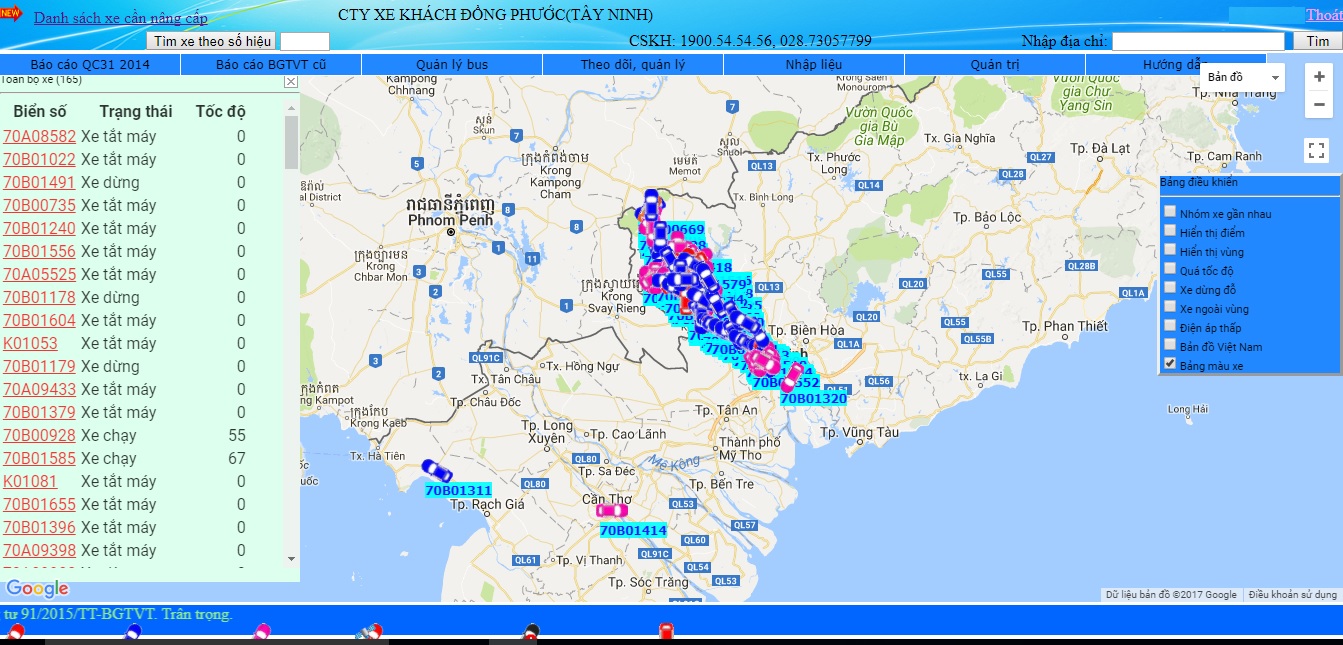Open Báo cáo BGTVT cũ menu
This screenshot has height=645, width=1343.
[271, 64]
